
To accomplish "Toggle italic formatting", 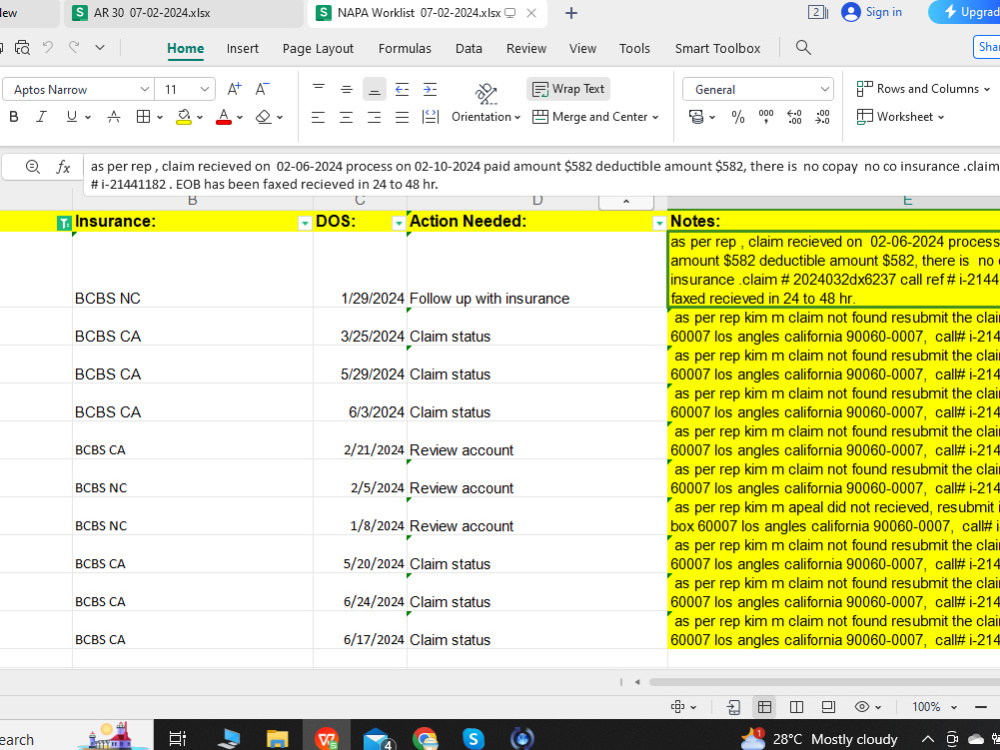I will point(41,117).
